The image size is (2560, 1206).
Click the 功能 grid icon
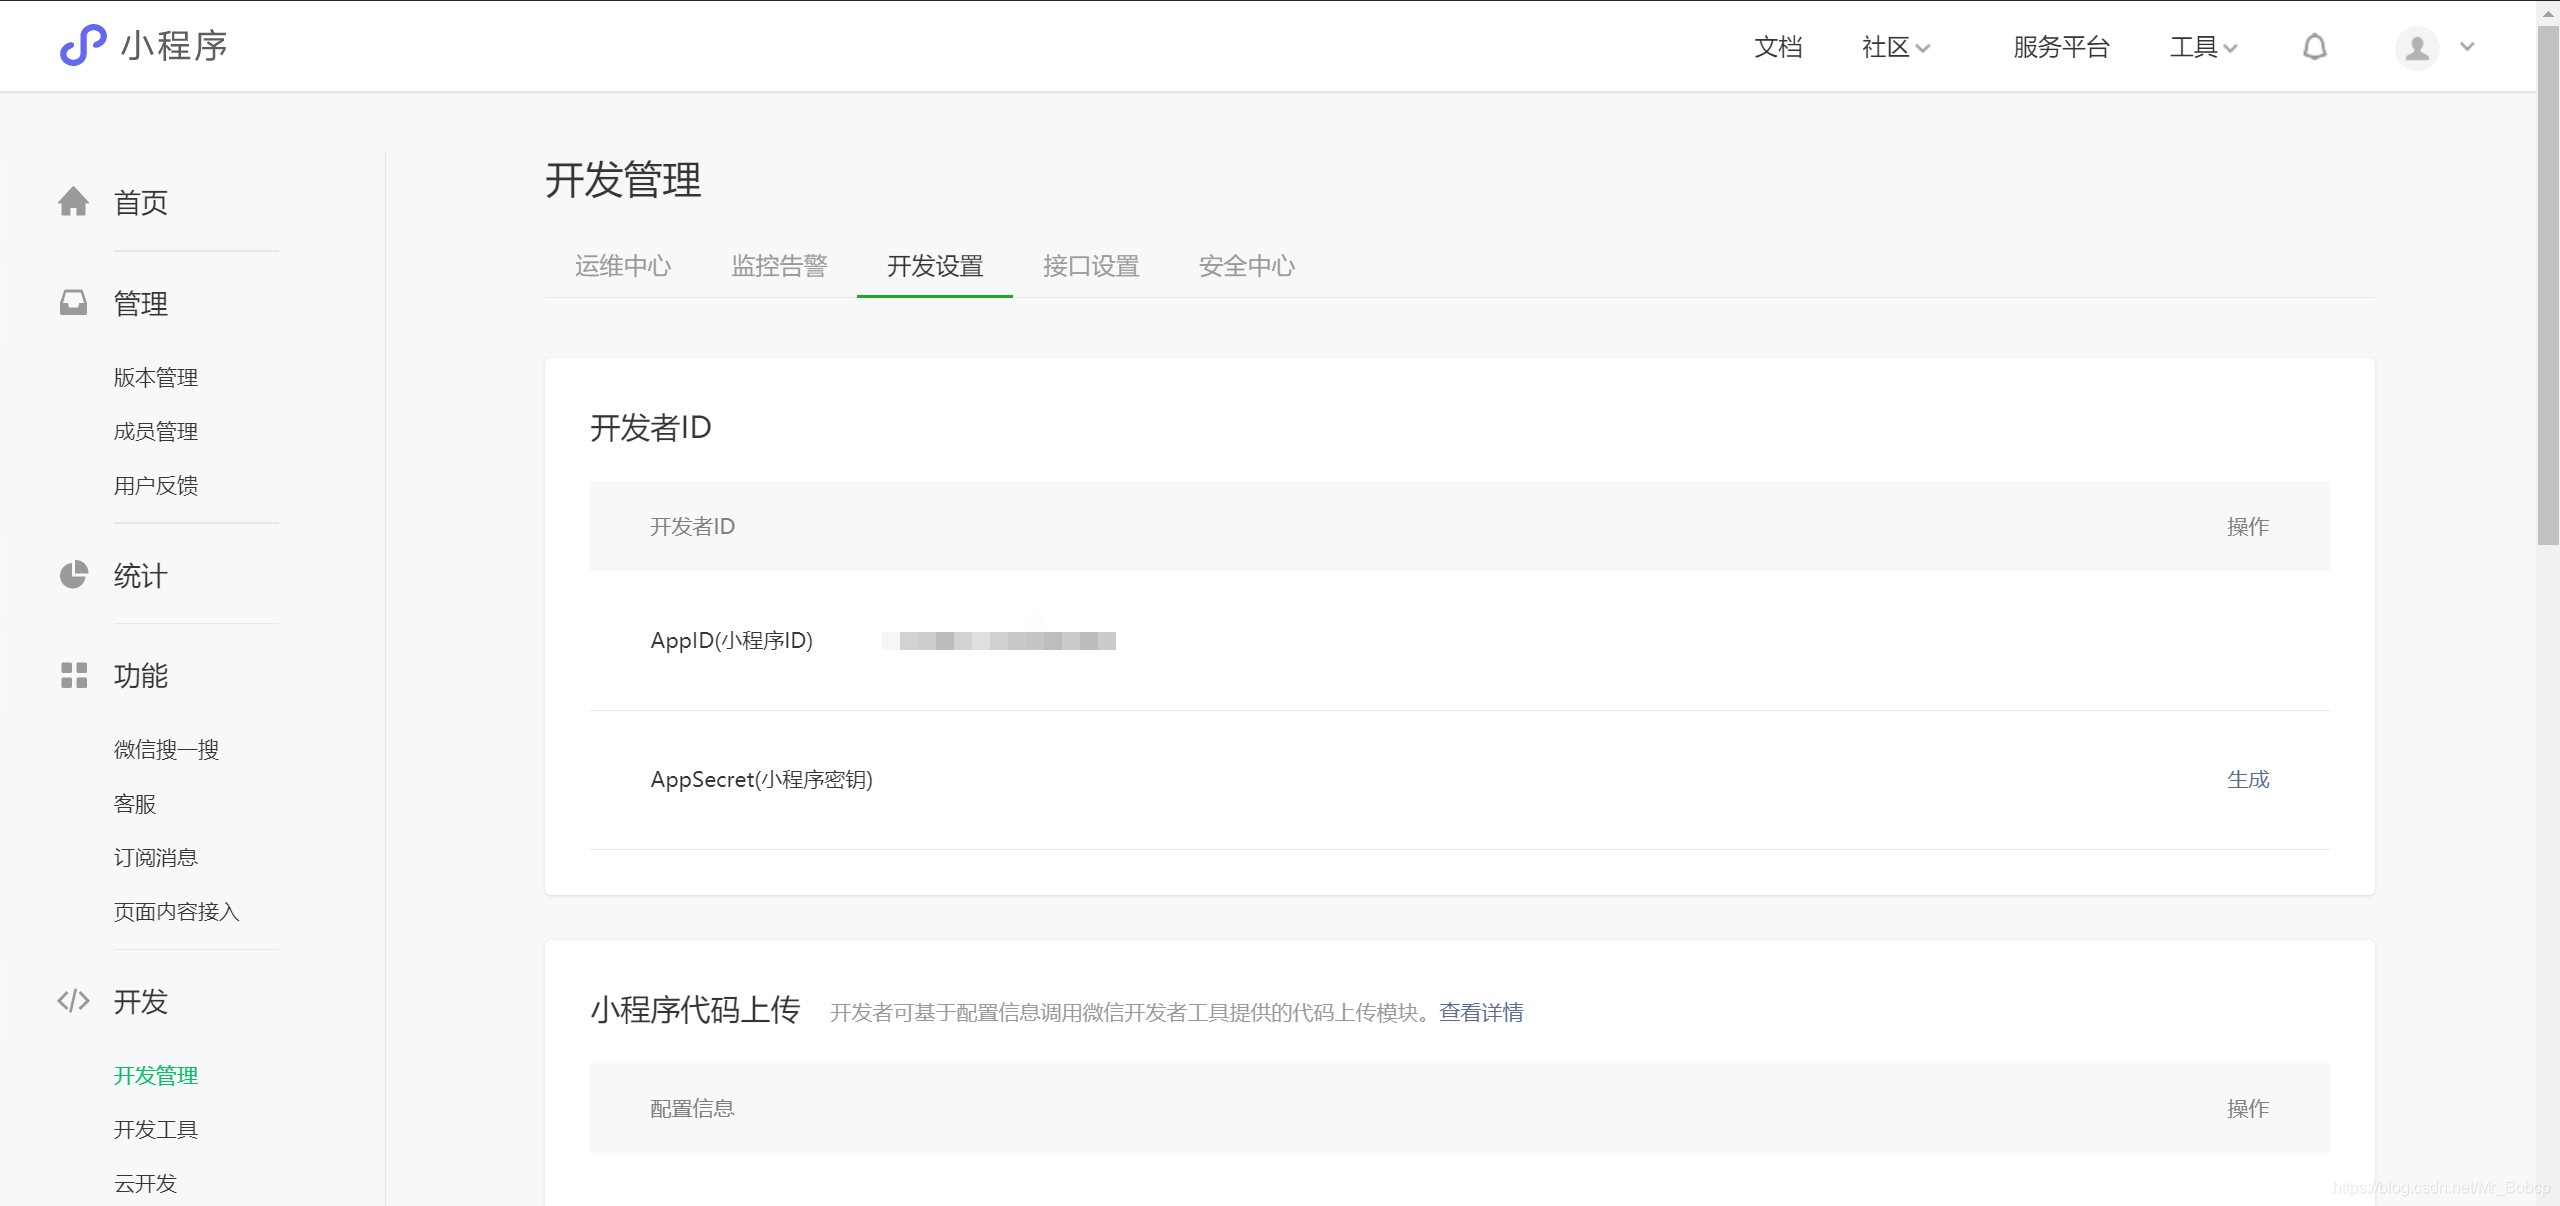(x=73, y=675)
